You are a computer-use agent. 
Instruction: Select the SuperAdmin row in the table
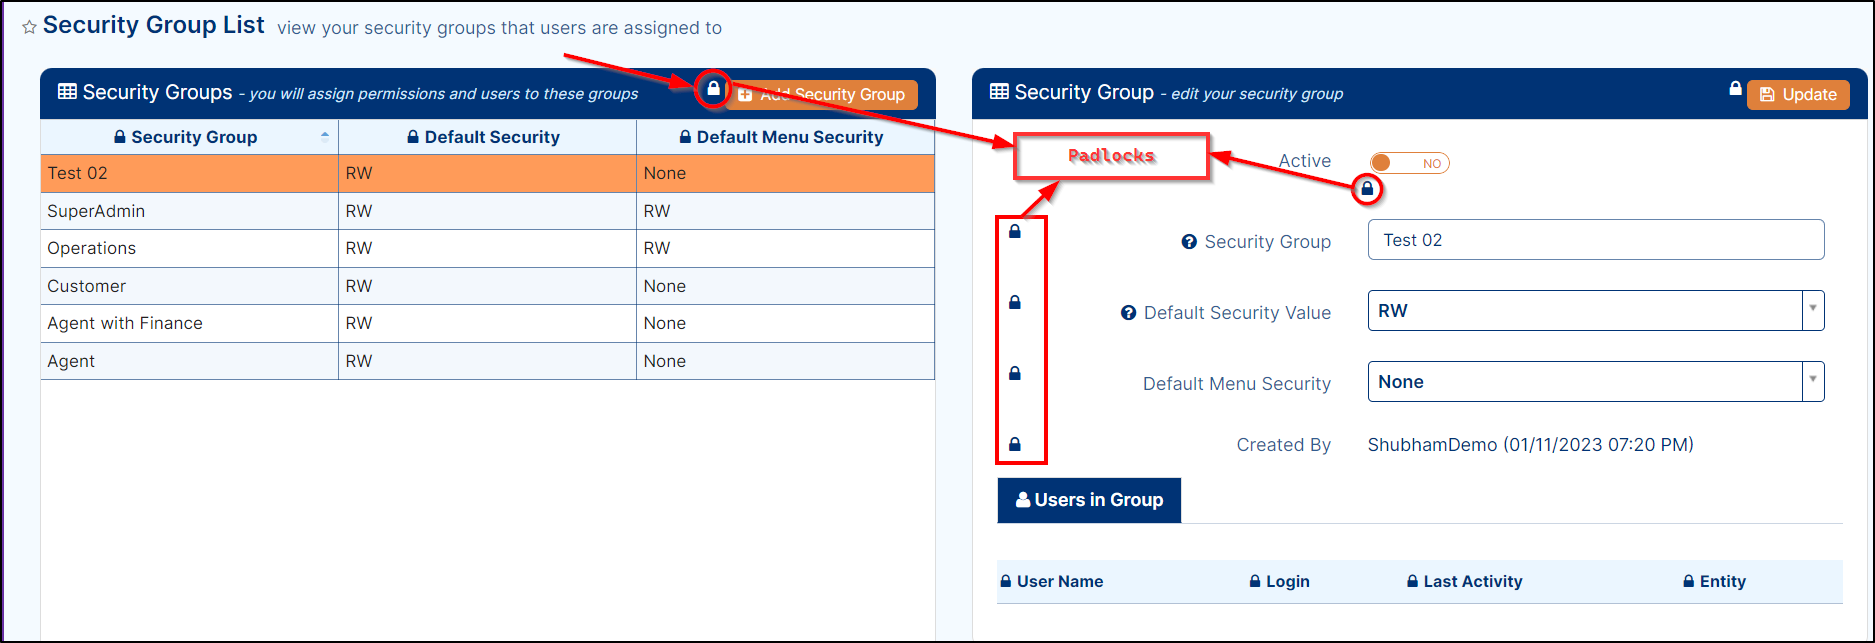190,211
